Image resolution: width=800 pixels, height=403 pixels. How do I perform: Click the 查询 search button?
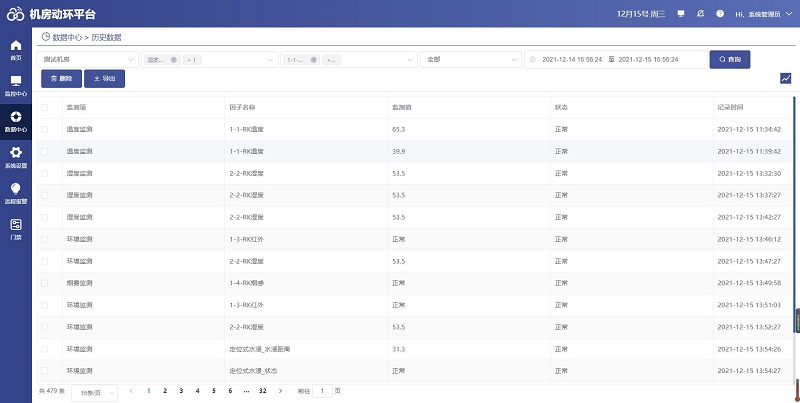point(730,60)
